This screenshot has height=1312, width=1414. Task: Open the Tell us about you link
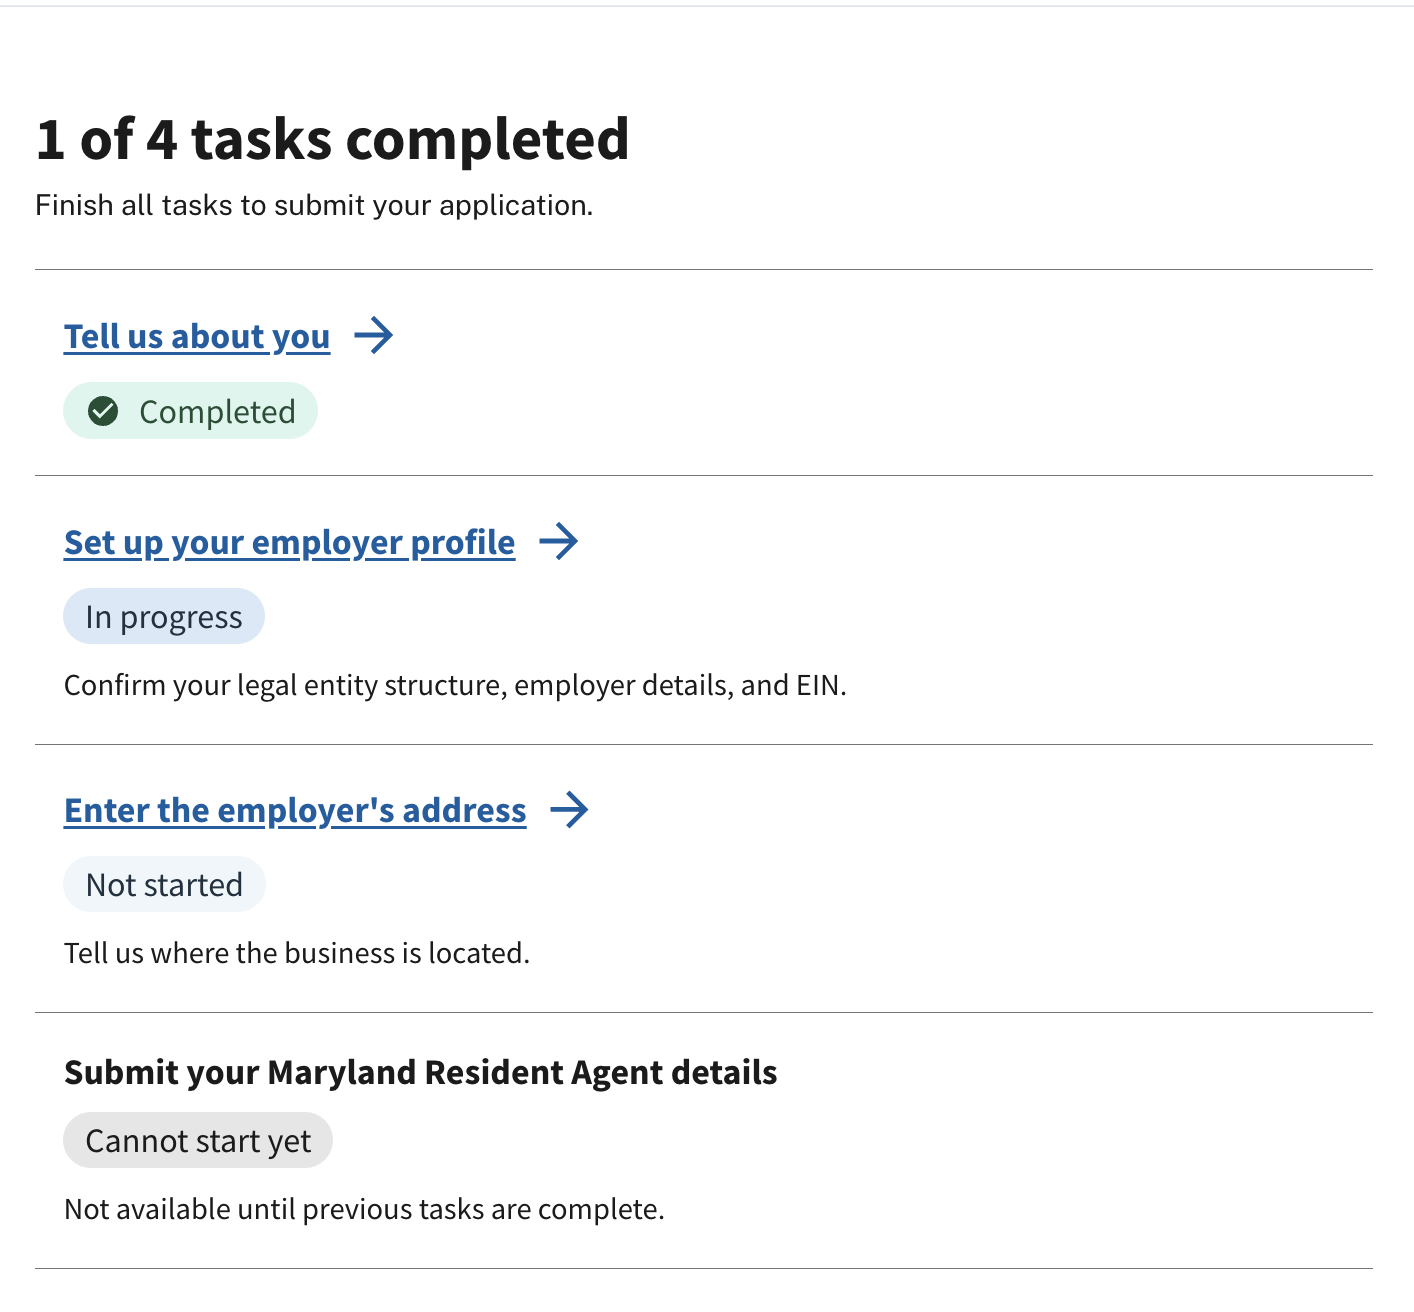197,337
